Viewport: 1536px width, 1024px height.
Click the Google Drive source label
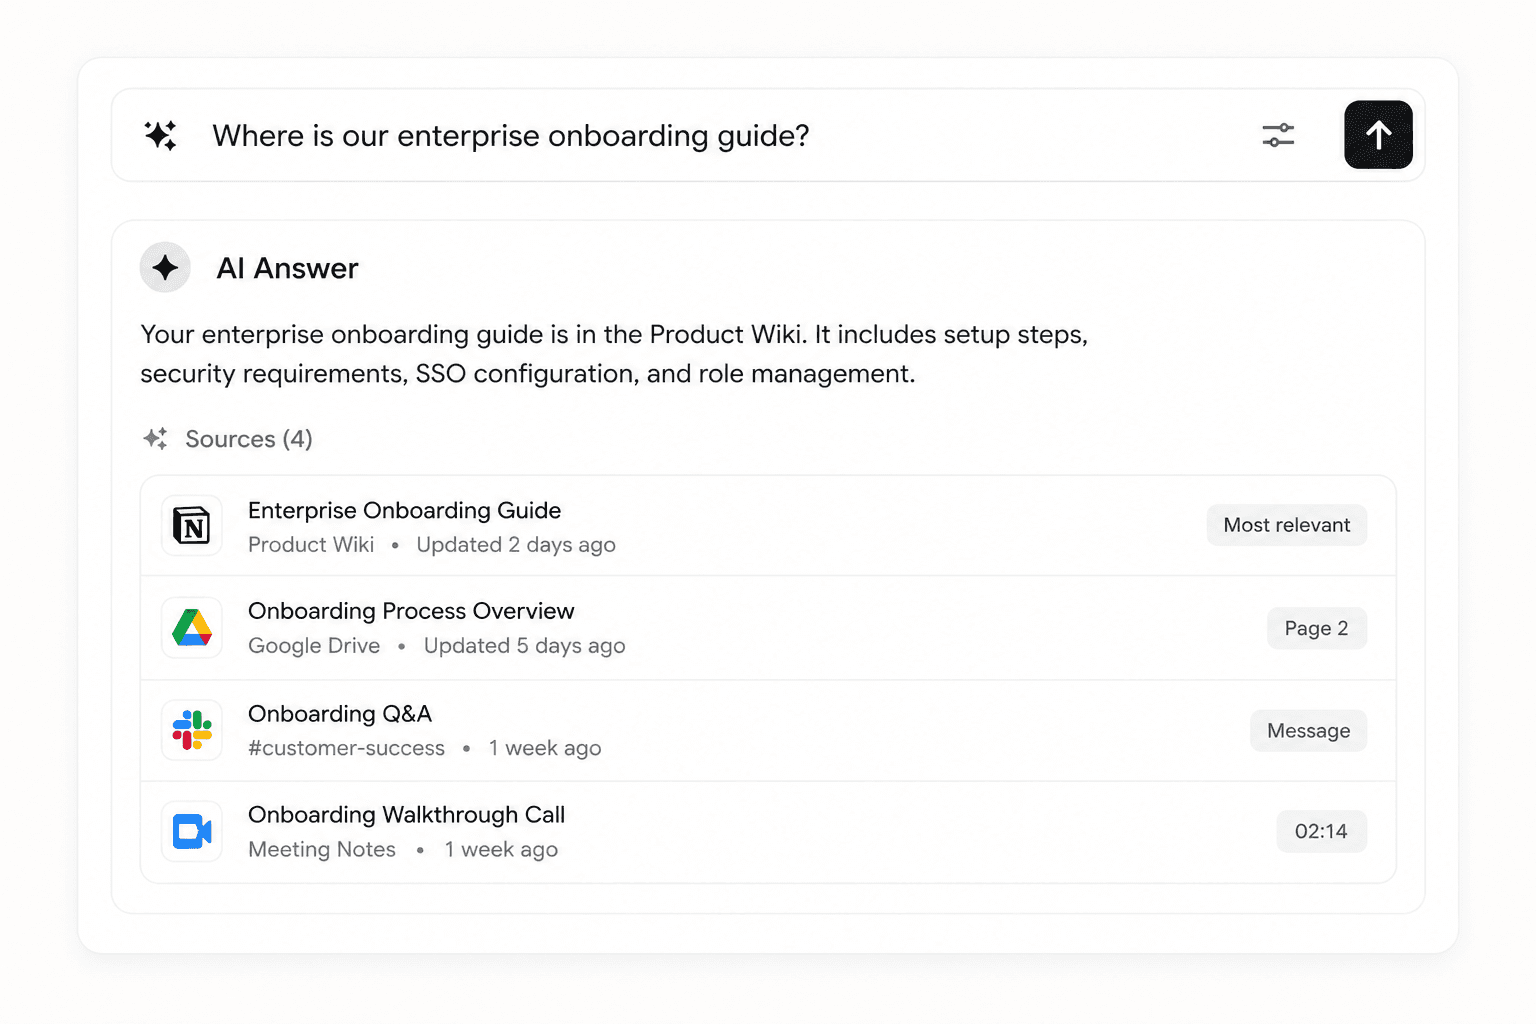point(314,646)
